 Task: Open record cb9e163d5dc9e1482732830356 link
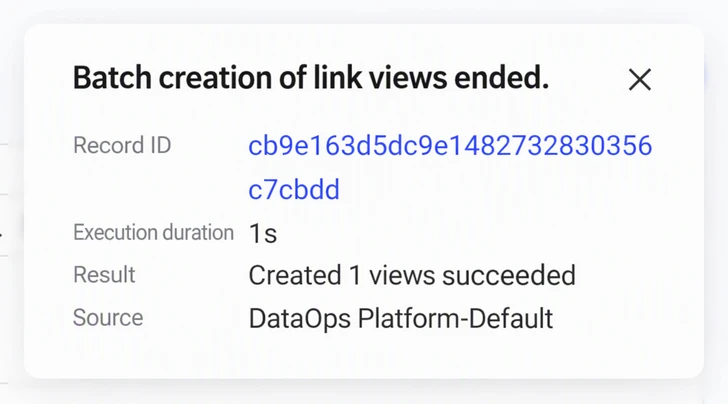tap(450, 145)
